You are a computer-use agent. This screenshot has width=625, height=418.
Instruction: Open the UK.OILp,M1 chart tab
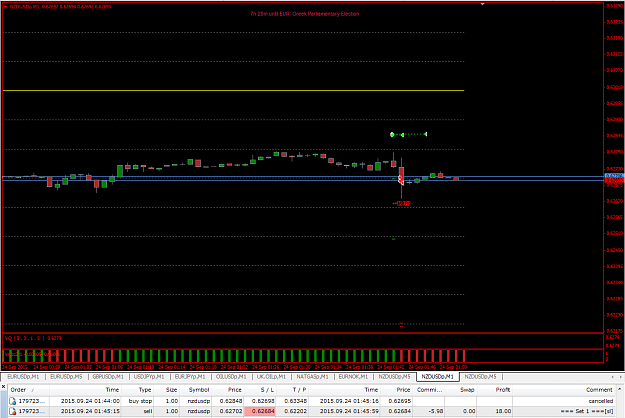click(271, 377)
